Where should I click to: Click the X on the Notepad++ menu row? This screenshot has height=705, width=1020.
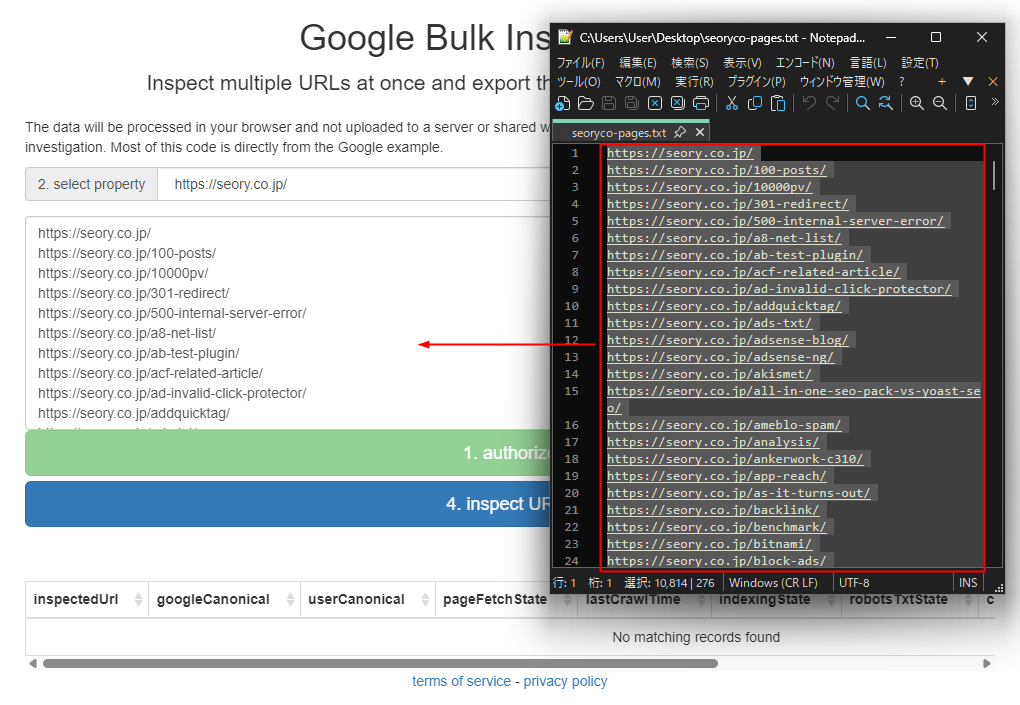[x=993, y=82]
